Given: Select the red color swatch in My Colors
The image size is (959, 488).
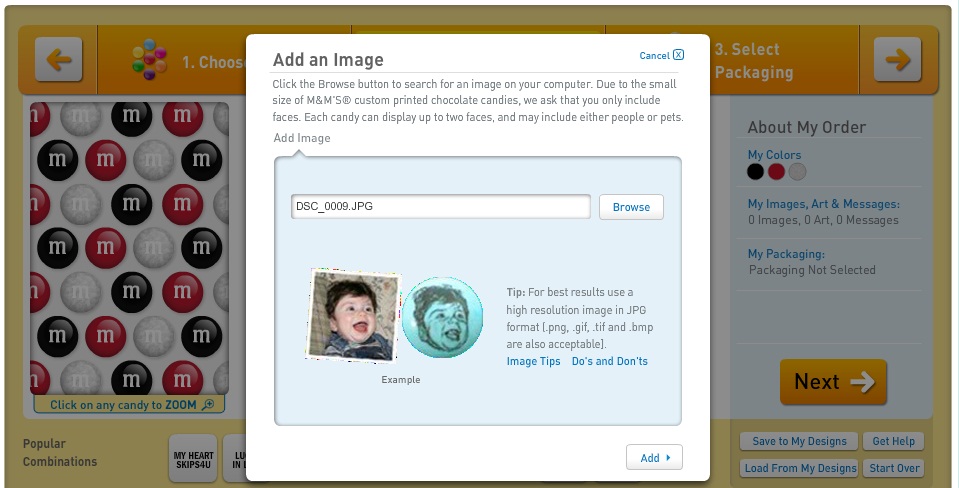Looking at the screenshot, I should [776, 172].
